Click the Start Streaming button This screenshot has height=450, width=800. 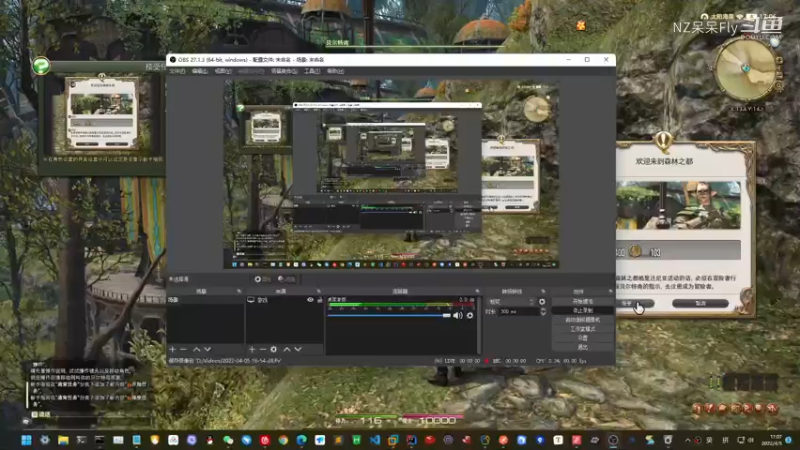(583, 302)
